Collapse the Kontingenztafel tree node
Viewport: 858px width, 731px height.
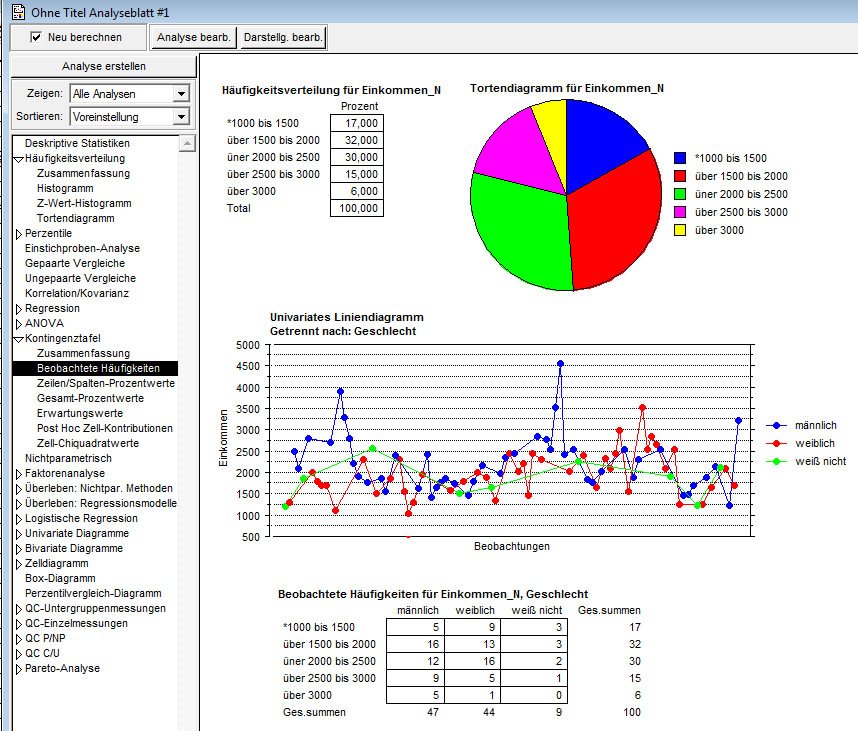(19, 339)
